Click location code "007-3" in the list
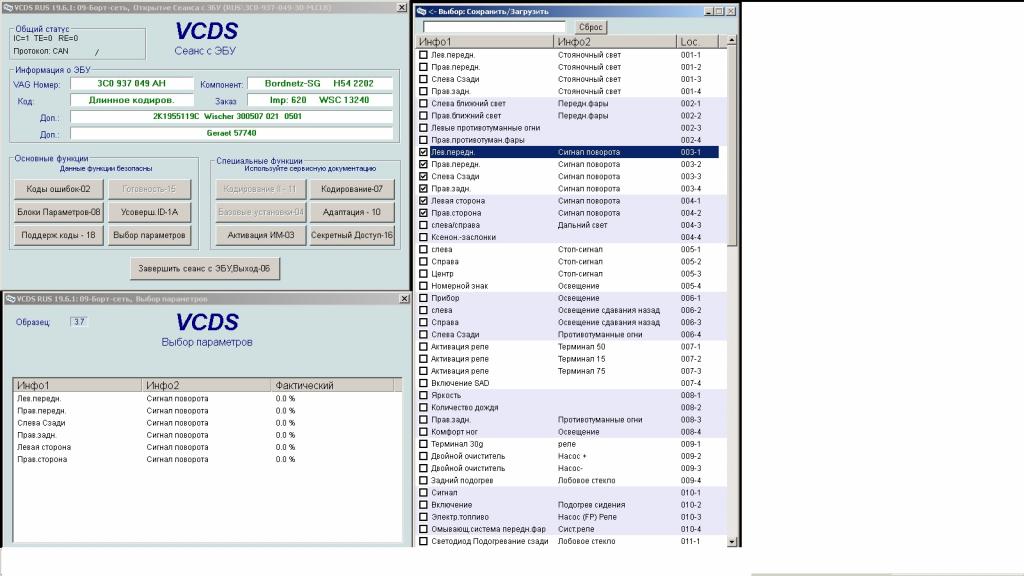 pos(690,371)
